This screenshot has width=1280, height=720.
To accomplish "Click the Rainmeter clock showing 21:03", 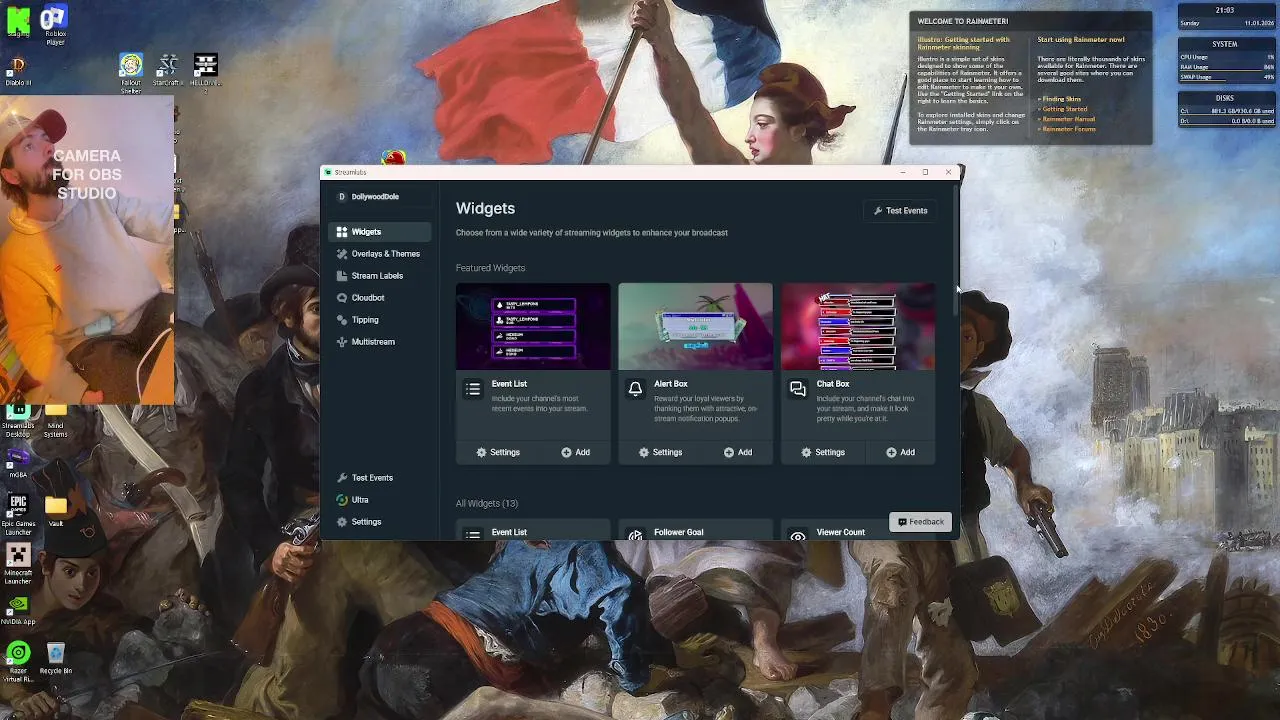I will (x=1225, y=10).
